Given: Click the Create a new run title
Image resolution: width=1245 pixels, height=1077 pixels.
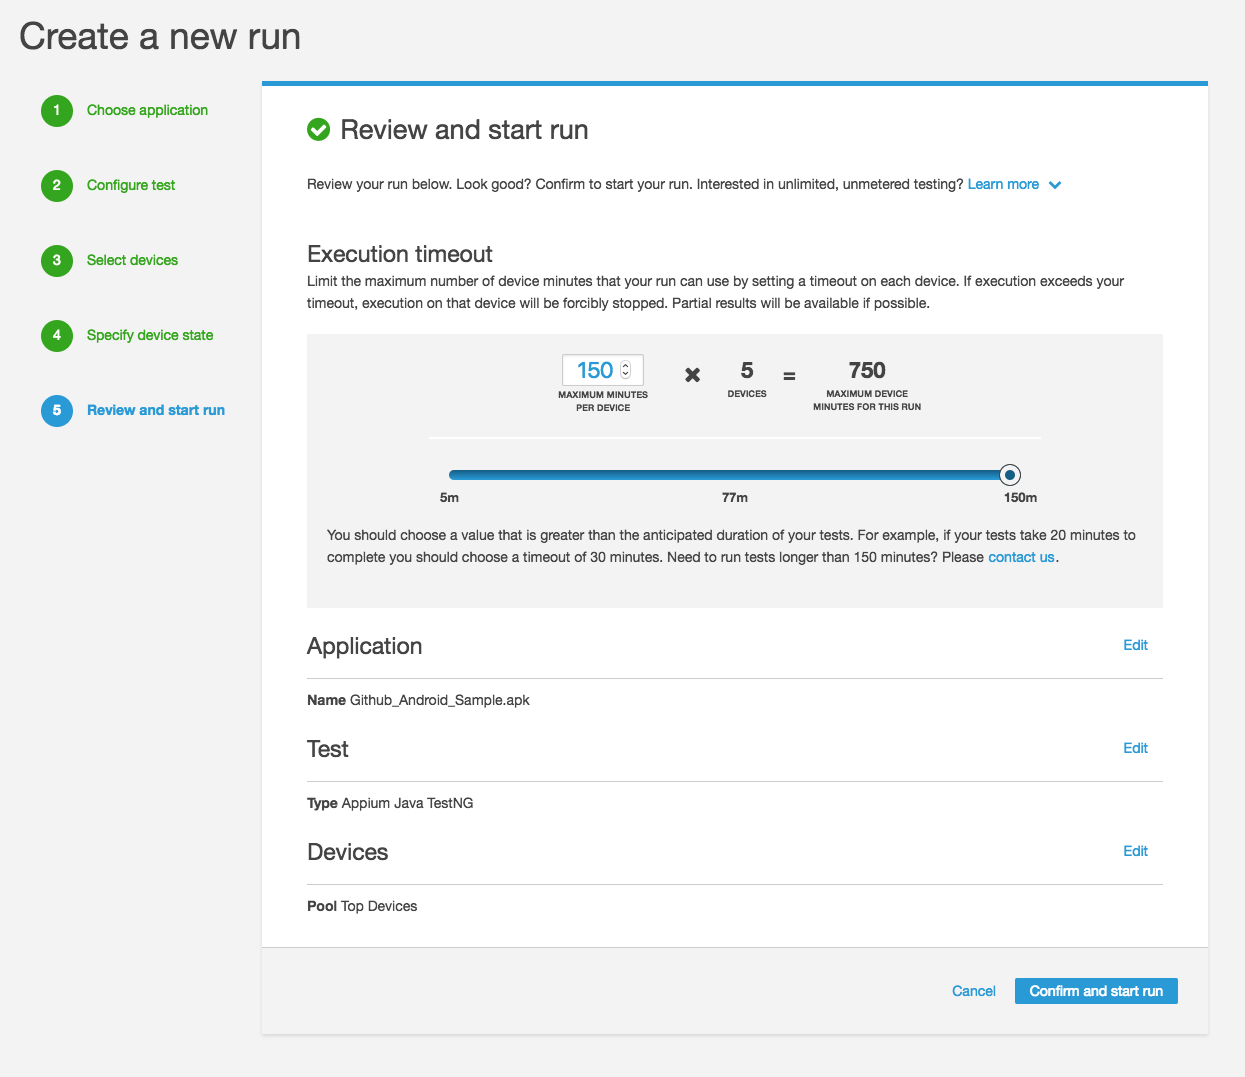Looking at the screenshot, I should pyautogui.click(x=160, y=37).
